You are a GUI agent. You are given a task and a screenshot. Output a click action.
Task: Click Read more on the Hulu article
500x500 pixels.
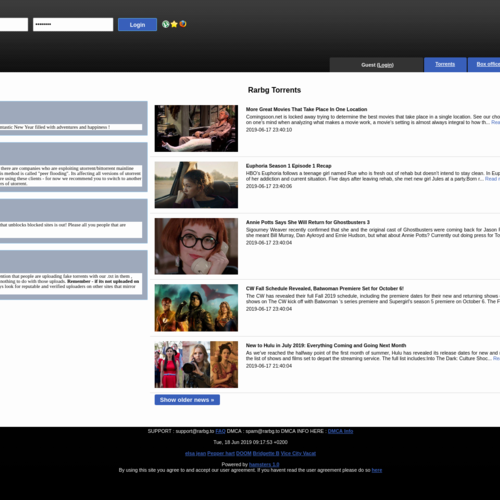496,358
